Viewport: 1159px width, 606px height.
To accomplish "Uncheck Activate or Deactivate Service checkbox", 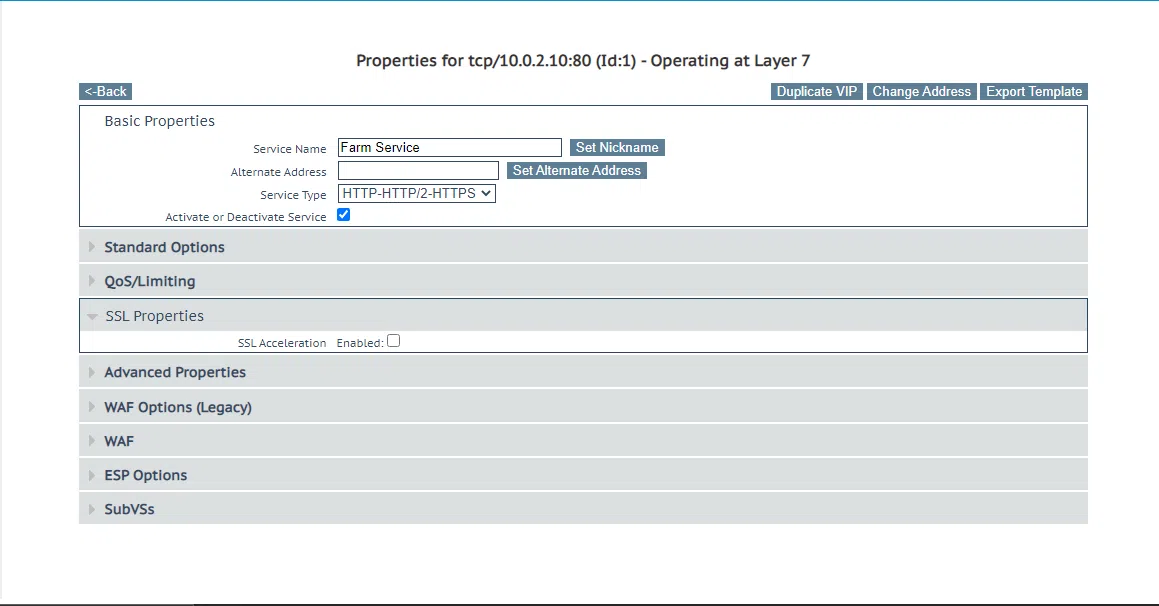I will coord(344,215).
